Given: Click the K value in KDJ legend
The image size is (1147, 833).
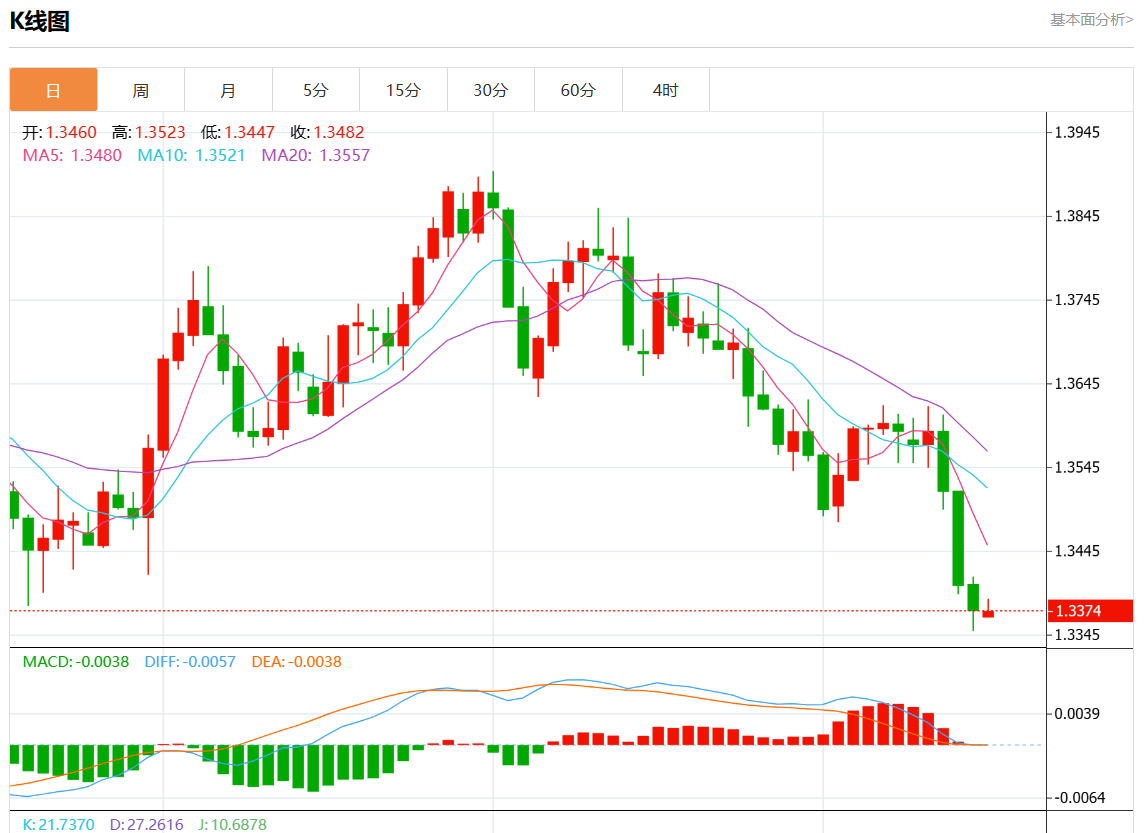Looking at the screenshot, I should (x=58, y=824).
